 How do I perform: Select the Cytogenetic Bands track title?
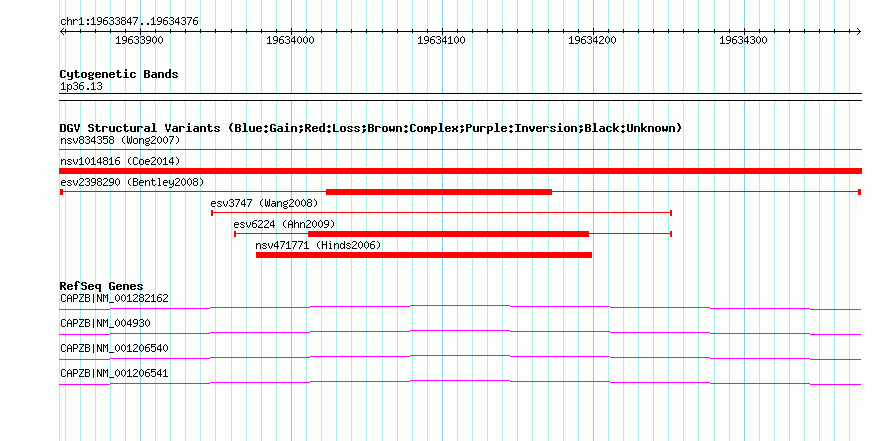(119, 74)
